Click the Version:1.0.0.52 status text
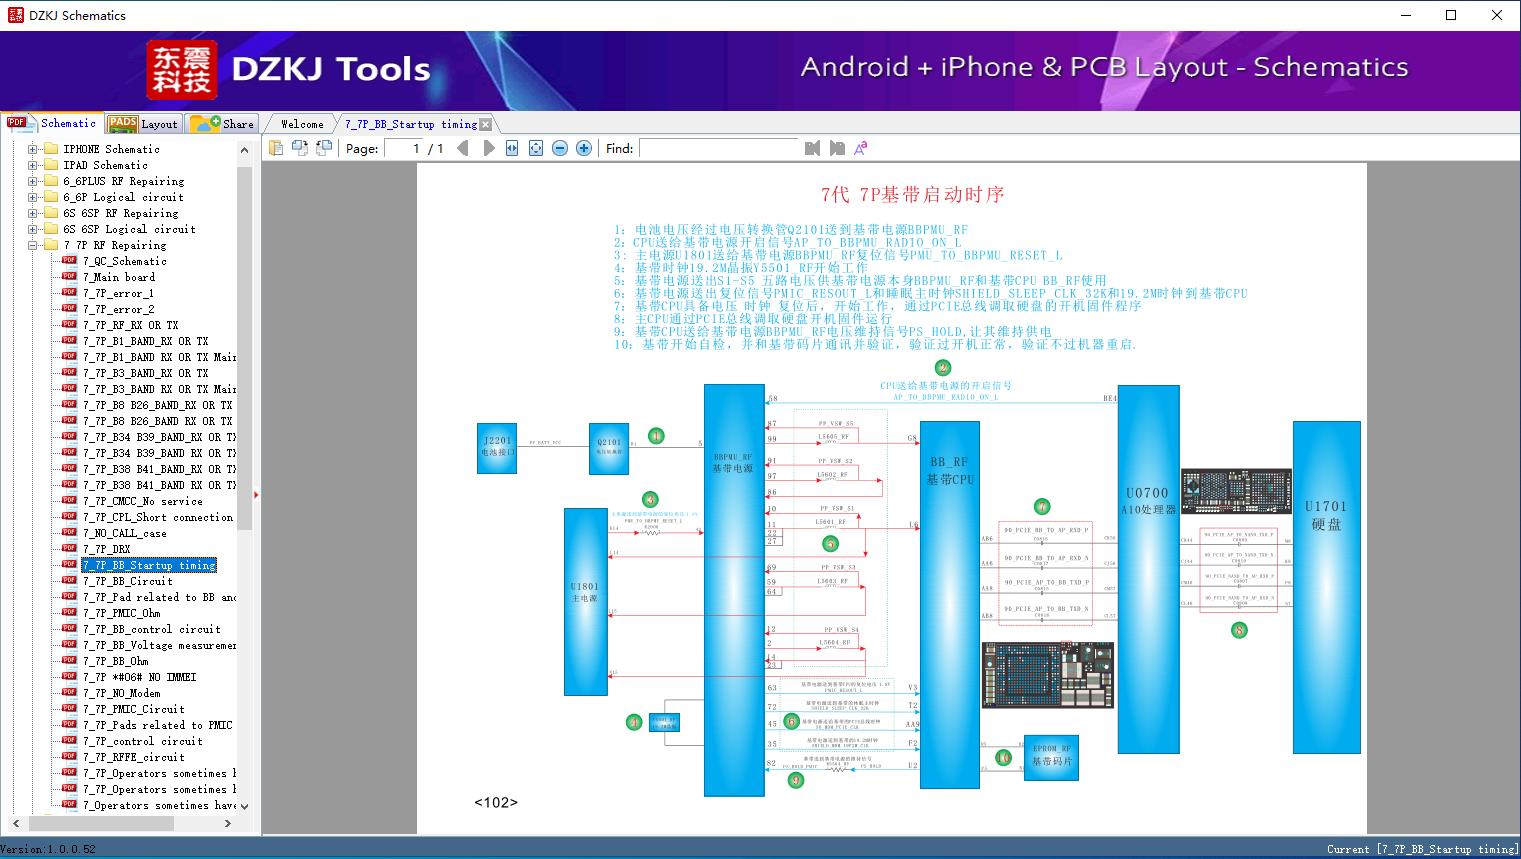The width and height of the screenshot is (1521, 859). click(48, 849)
